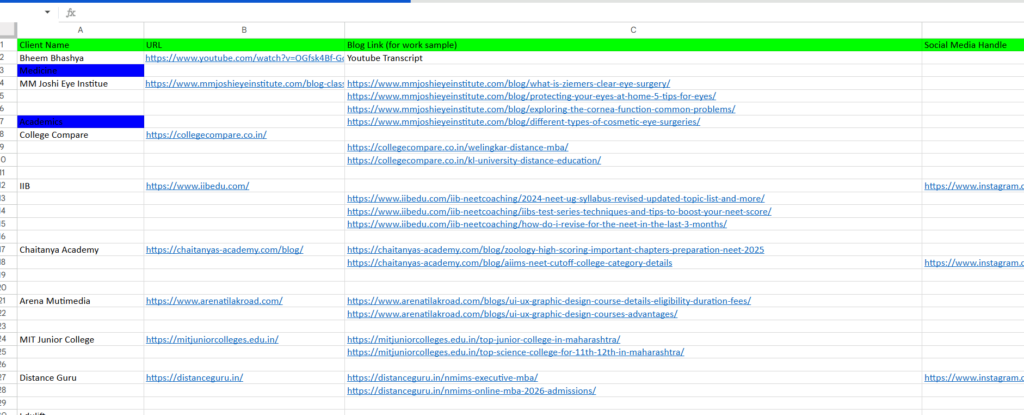The width and height of the screenshot is (1024, 415).
Task: Open the 2024-neet-ug-syllabus-revised link
Action: pyautogui.click(x=556, y=199)
